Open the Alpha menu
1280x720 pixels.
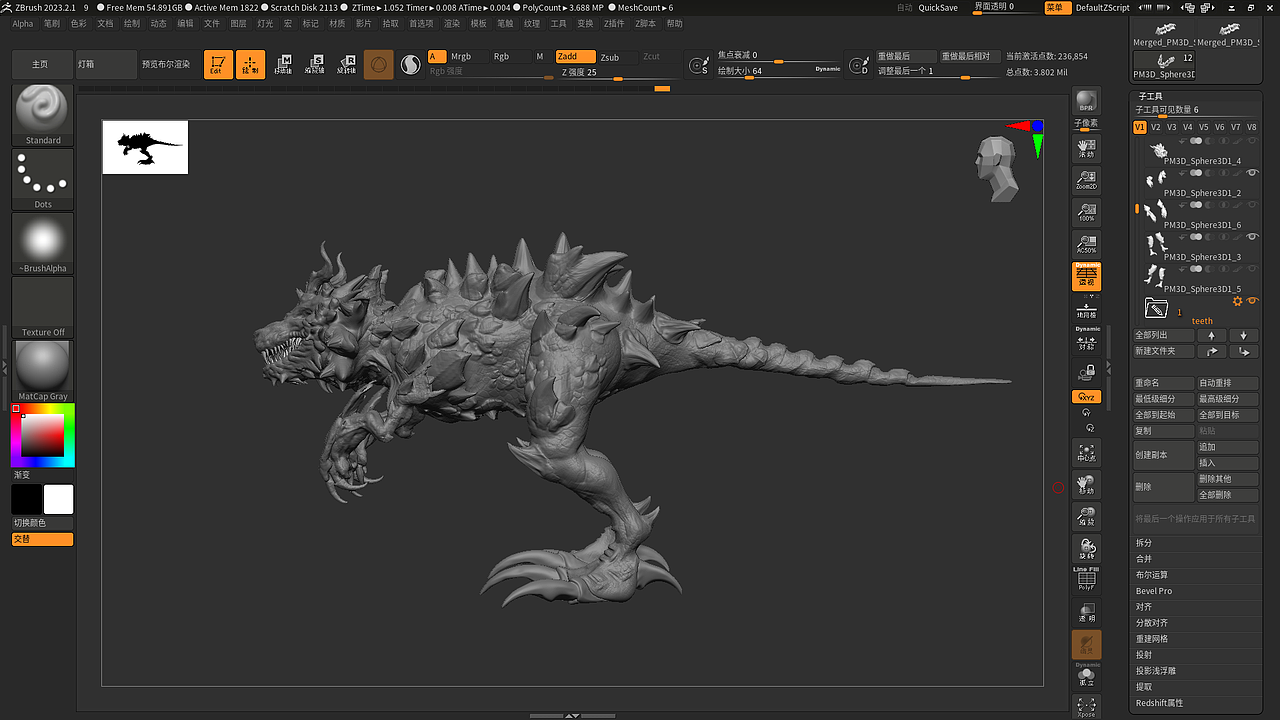click(22, 23)
